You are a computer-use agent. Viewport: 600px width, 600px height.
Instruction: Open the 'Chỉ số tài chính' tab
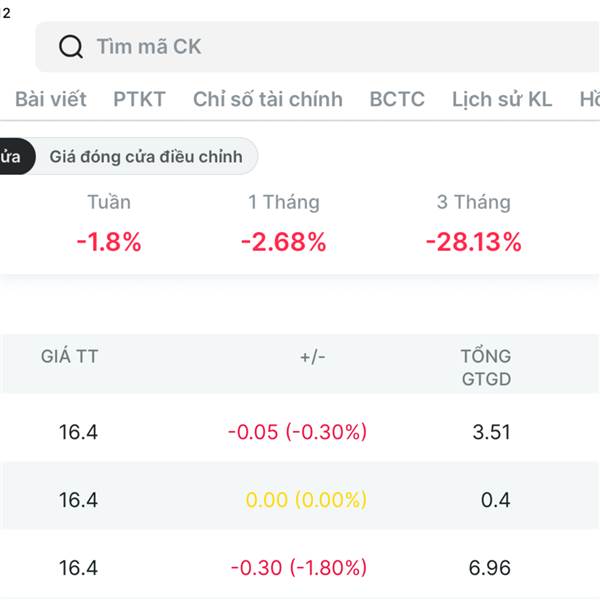267,99
